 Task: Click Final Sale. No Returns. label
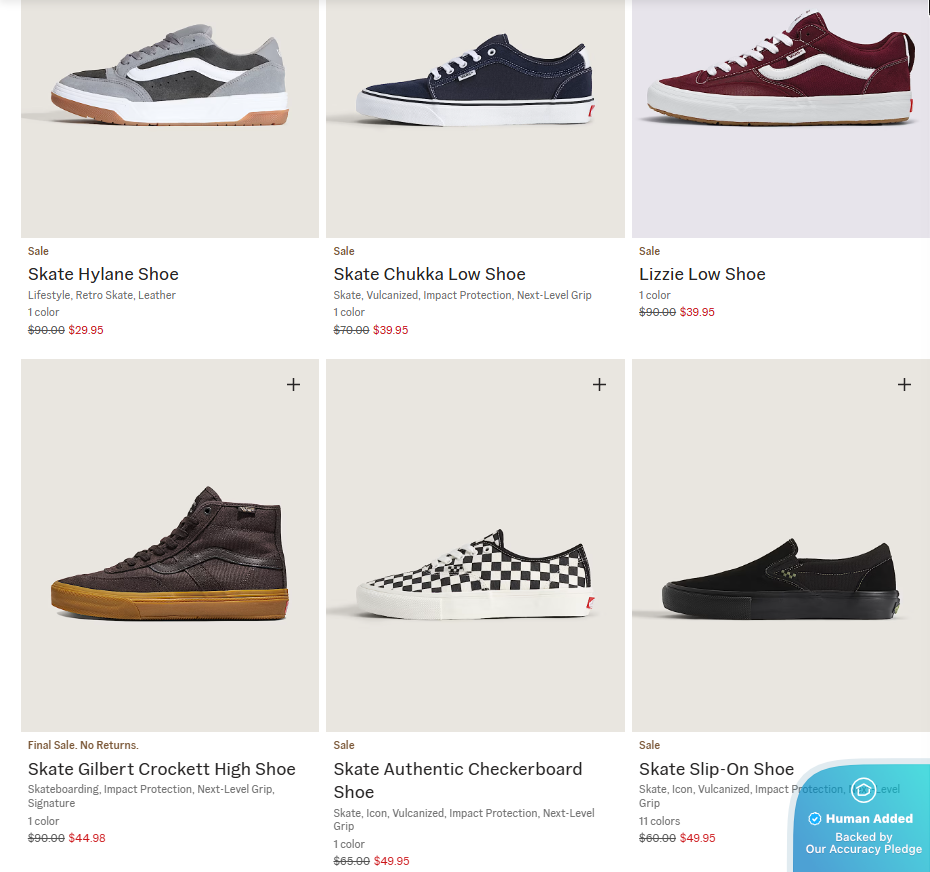(x=83, y=745)
